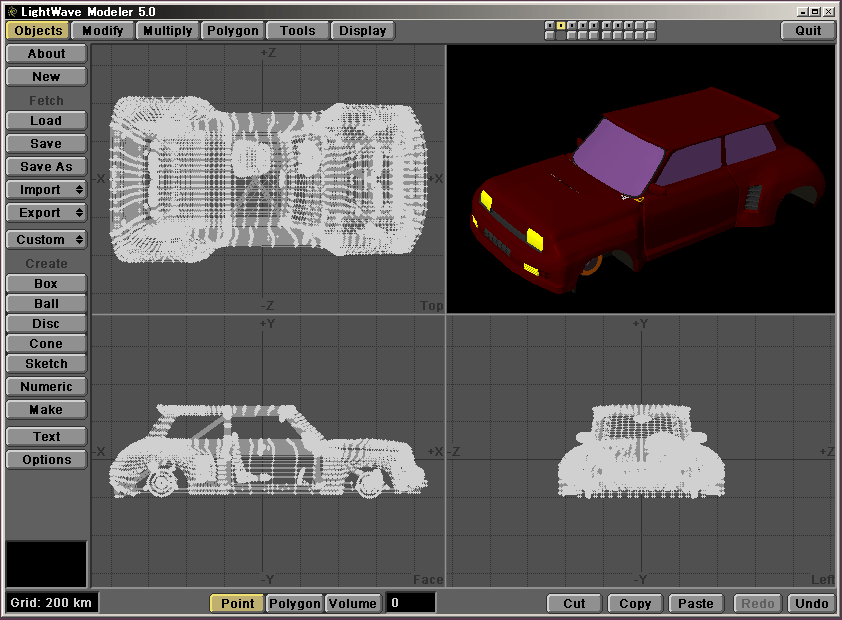842x620 pixels.
Task: Click the Save As button
Action: (x=46, y=167)
